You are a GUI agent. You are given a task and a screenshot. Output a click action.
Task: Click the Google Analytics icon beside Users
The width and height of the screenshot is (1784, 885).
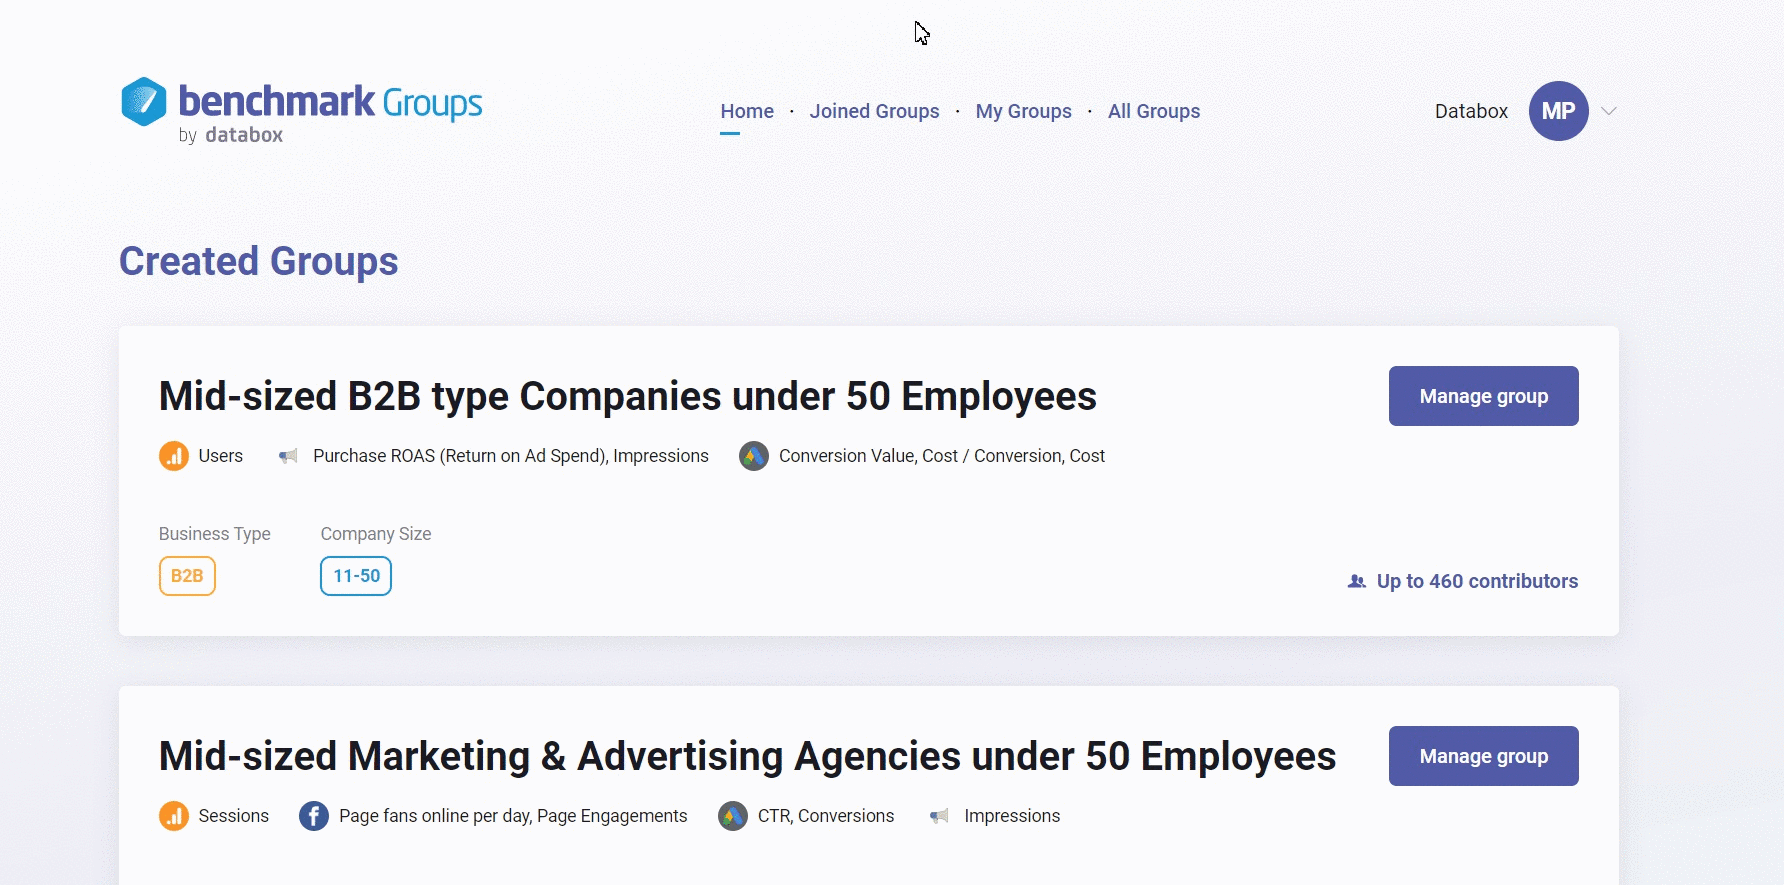(174, 456)
